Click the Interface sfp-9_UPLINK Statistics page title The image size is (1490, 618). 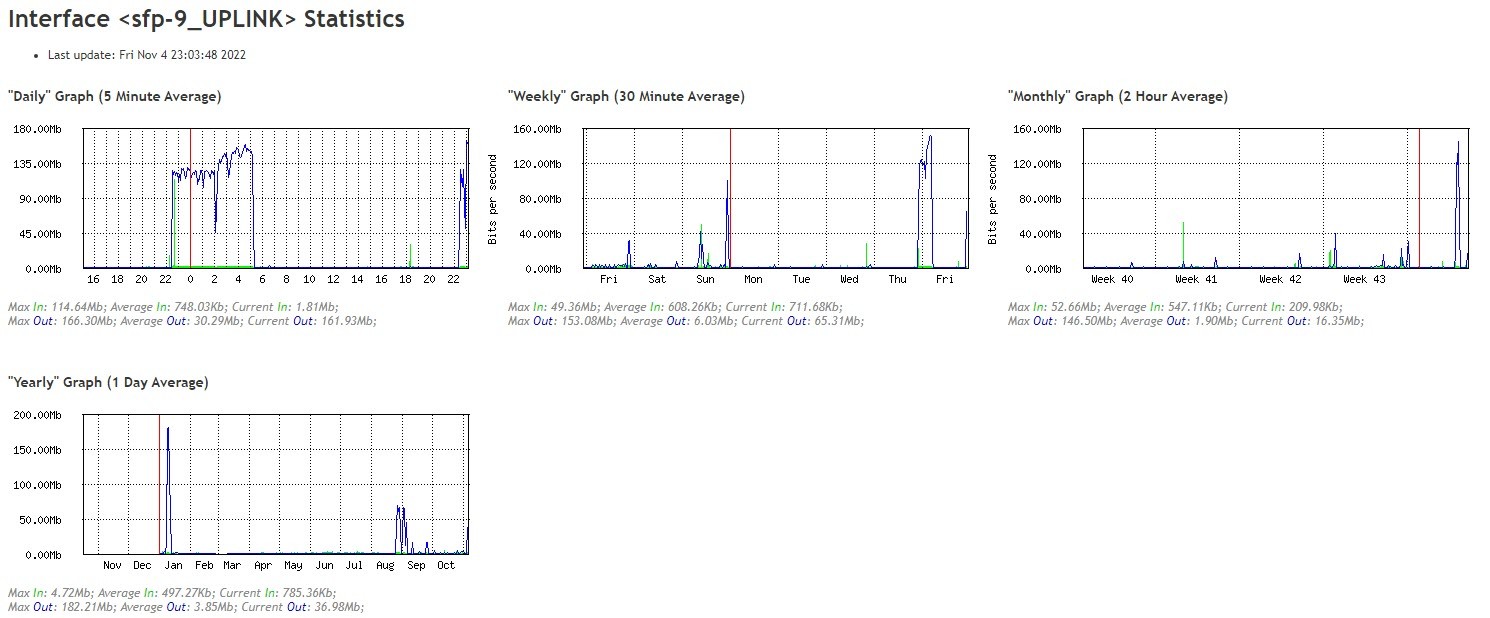click(x=206, y=19)
